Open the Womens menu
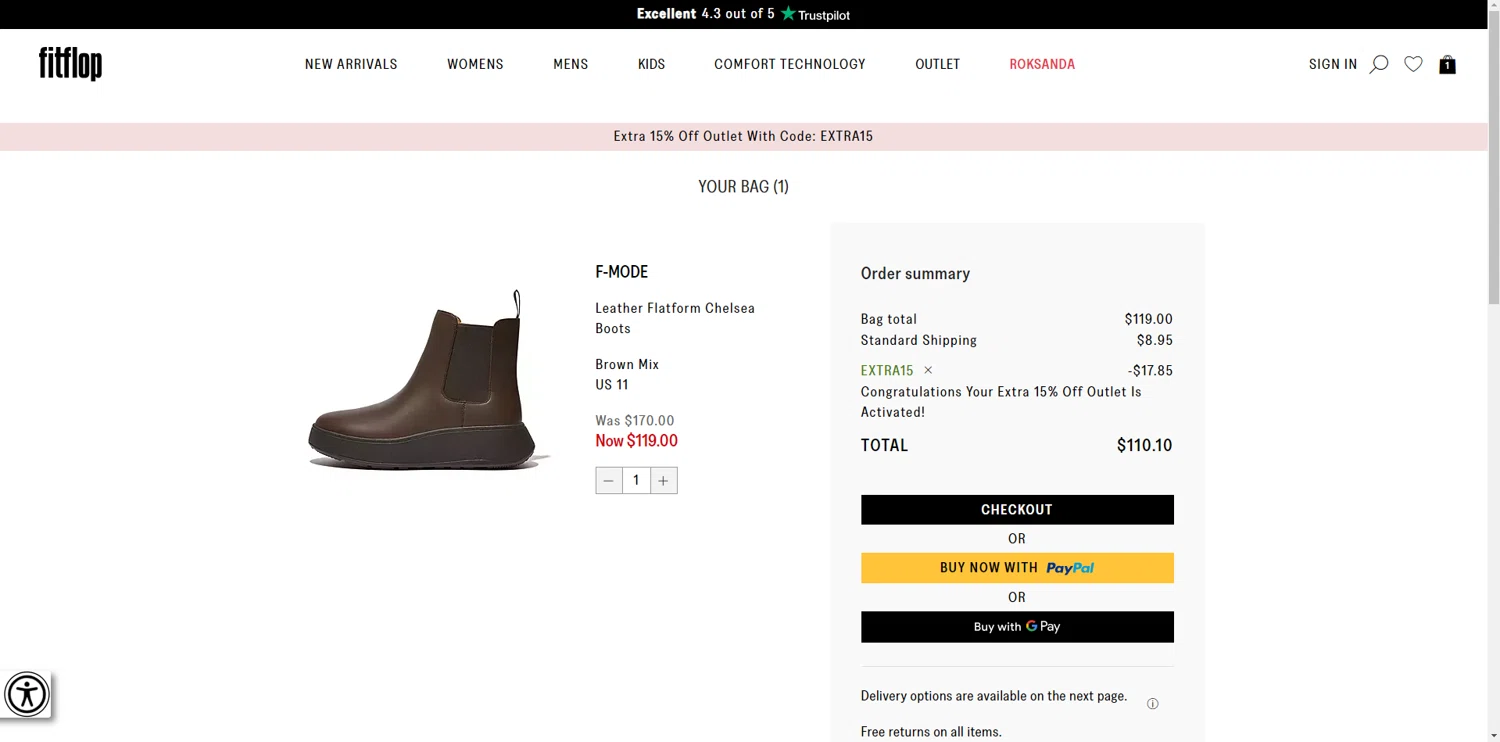Image resolution: width=1500 pixels, height=742 pixels. [475, 64]
